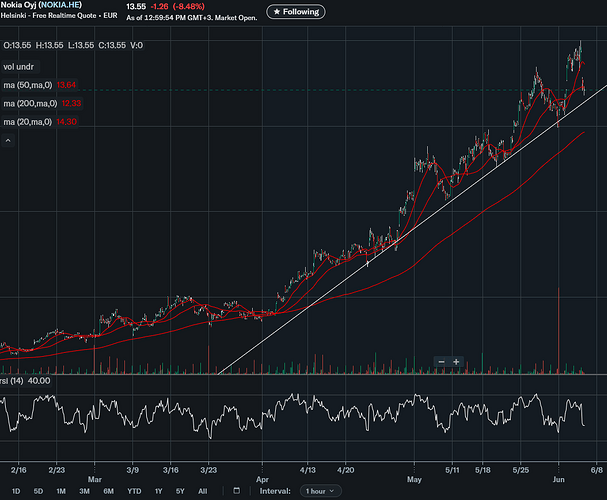Click the ma (50,ma,0) indicator label

tap(28, 85)
